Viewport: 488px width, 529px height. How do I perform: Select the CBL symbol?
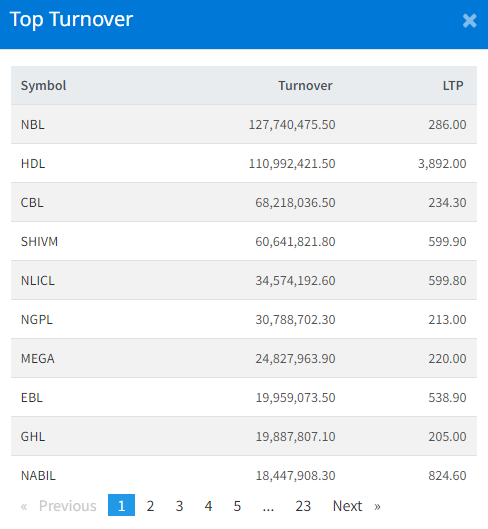tap(32, 202)
